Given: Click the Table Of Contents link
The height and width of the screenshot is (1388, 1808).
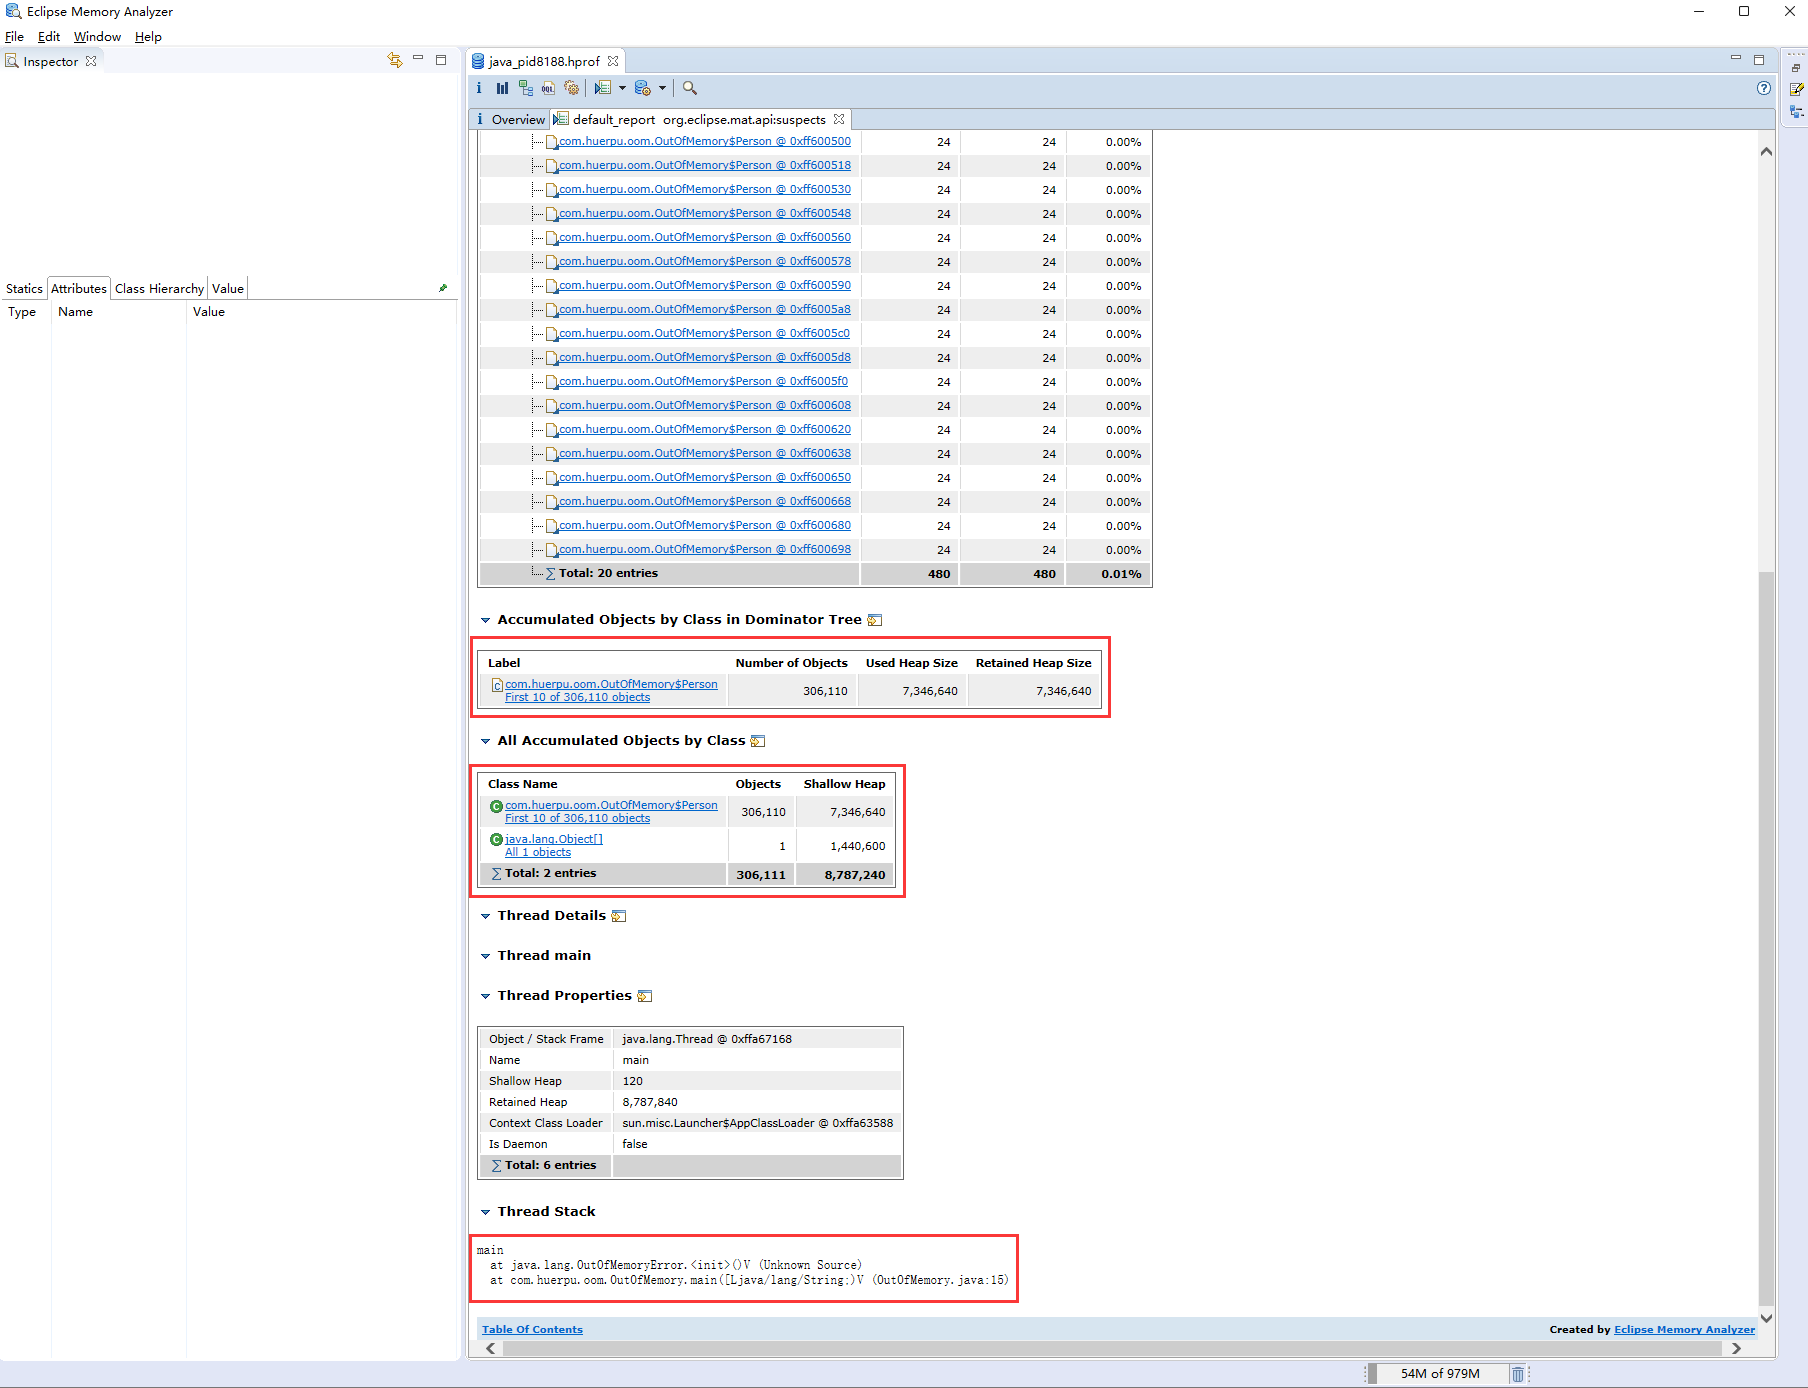Looking at the screenshot, I should (532, 1330).
